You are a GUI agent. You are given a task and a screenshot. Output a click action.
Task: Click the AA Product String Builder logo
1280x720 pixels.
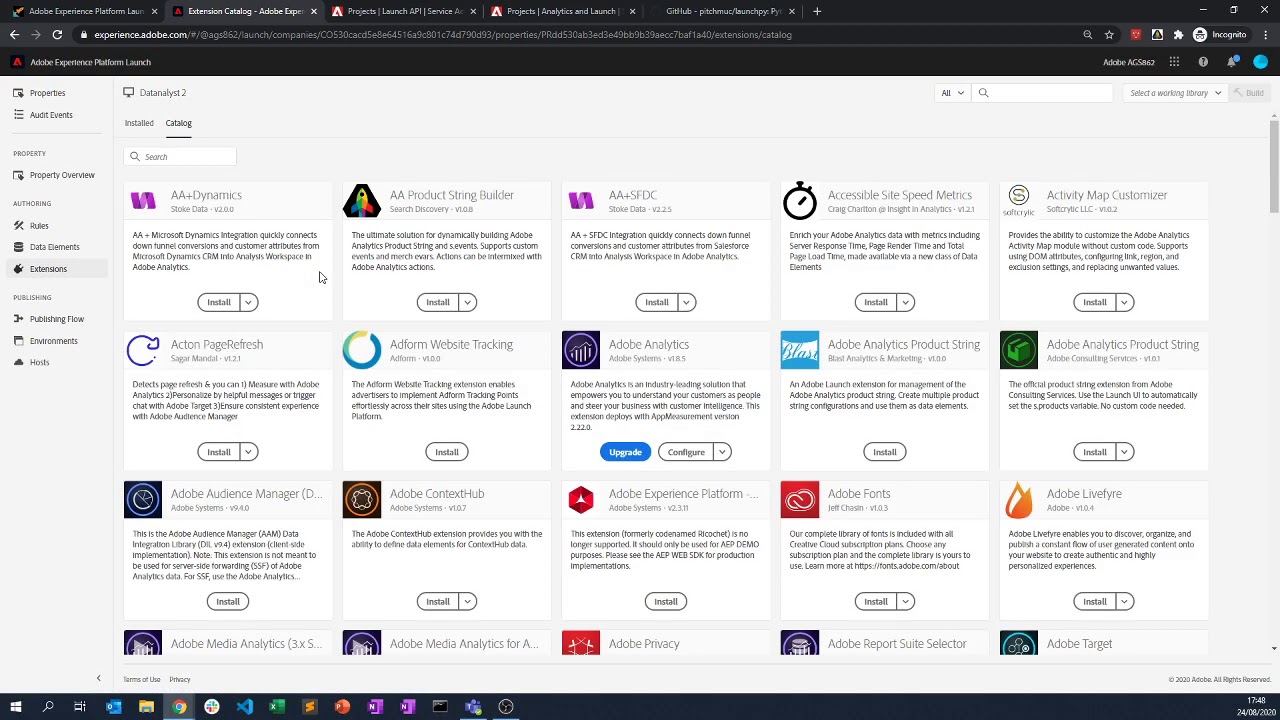pos(362,201)
